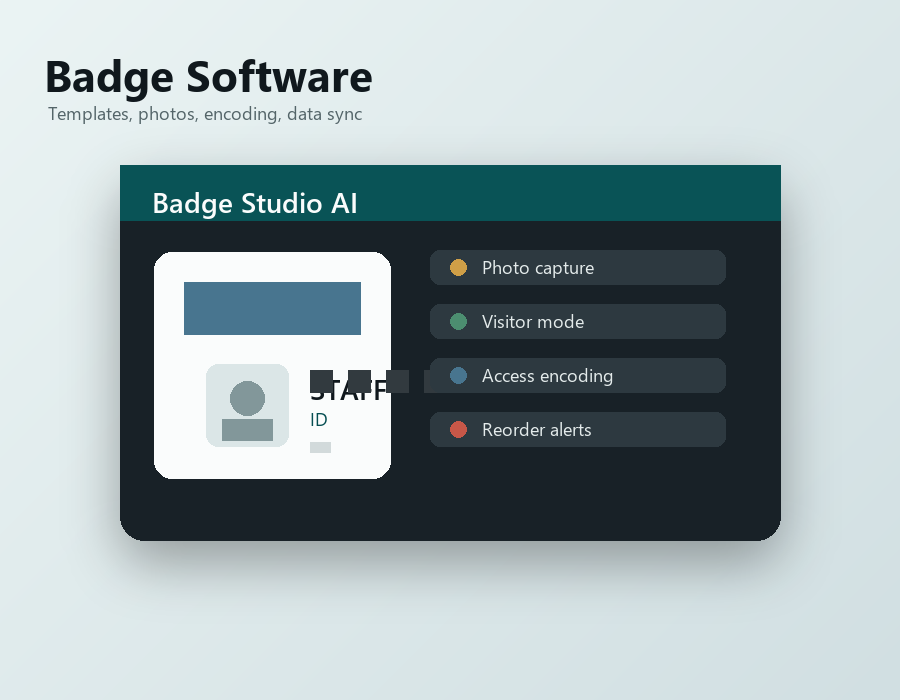
Task: Select the staff badge card preview
Action: click(x=272, y=365)
